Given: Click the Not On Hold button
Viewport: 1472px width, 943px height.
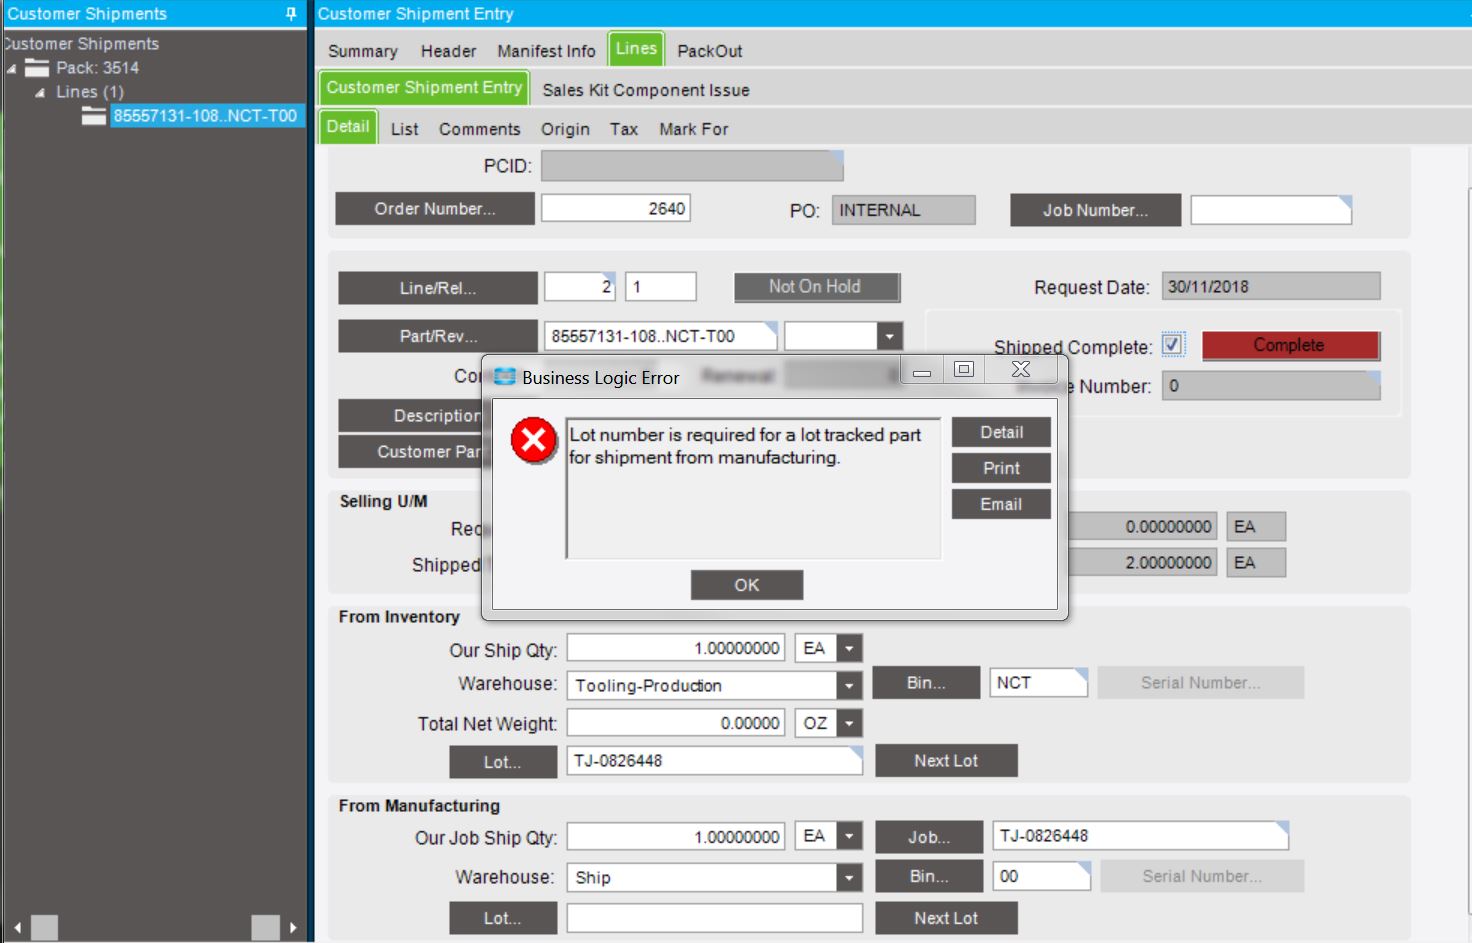Looking at the screenshot, I should click(817, 287).
